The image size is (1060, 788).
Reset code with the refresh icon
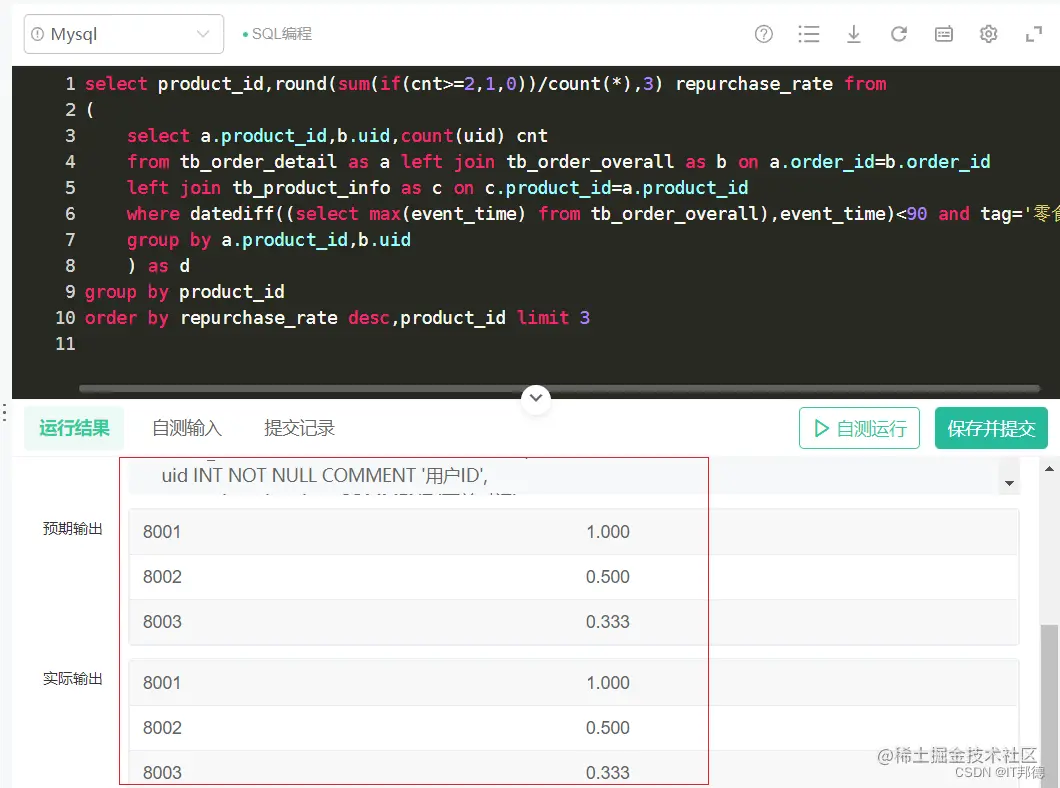pyautogui.click(x=898, y=34)
